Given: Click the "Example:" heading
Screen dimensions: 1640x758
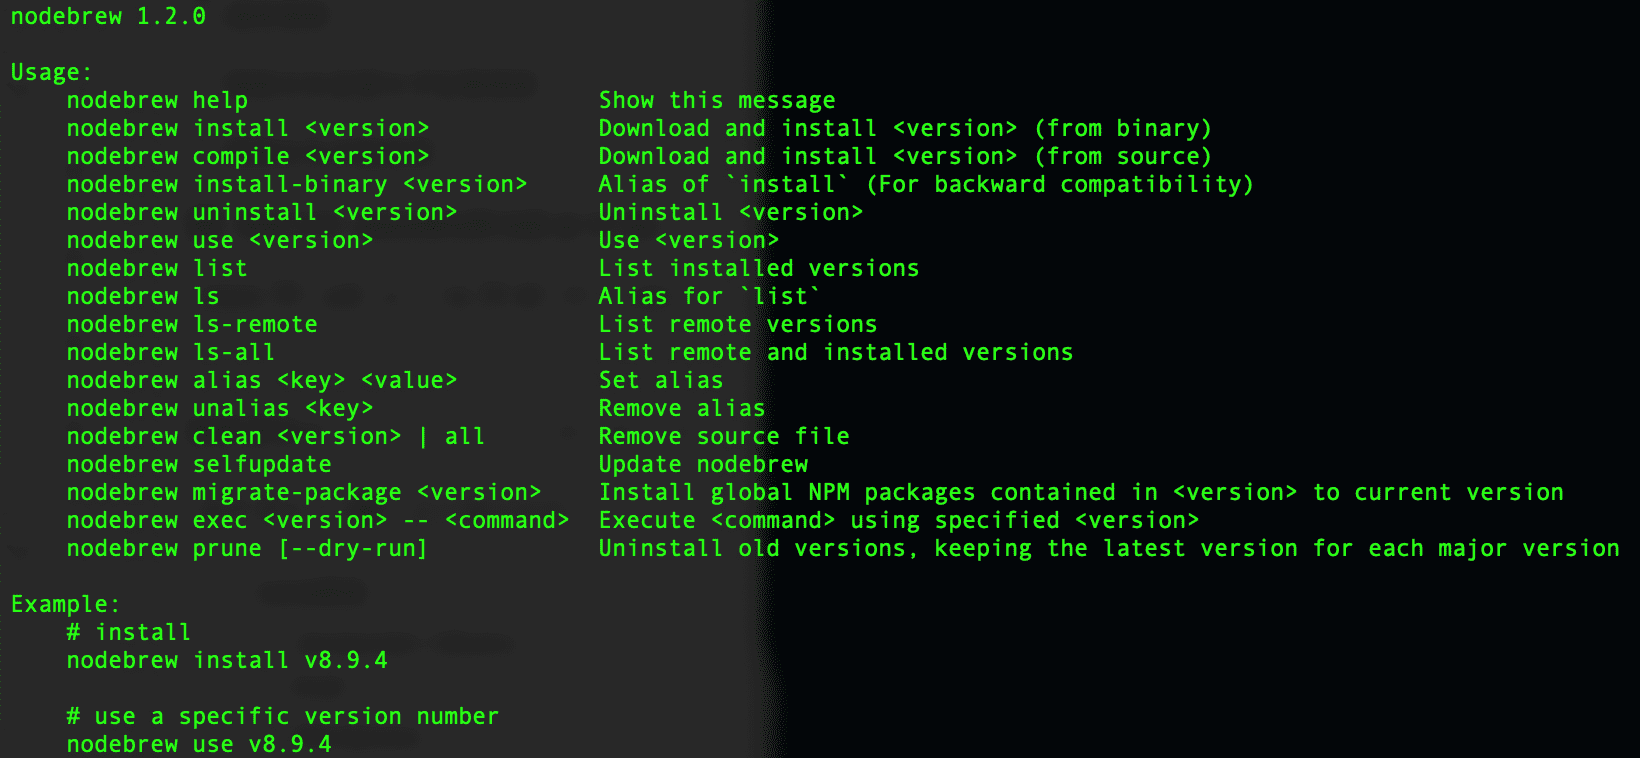Looking at the screenshot, I should pos(65,605).
